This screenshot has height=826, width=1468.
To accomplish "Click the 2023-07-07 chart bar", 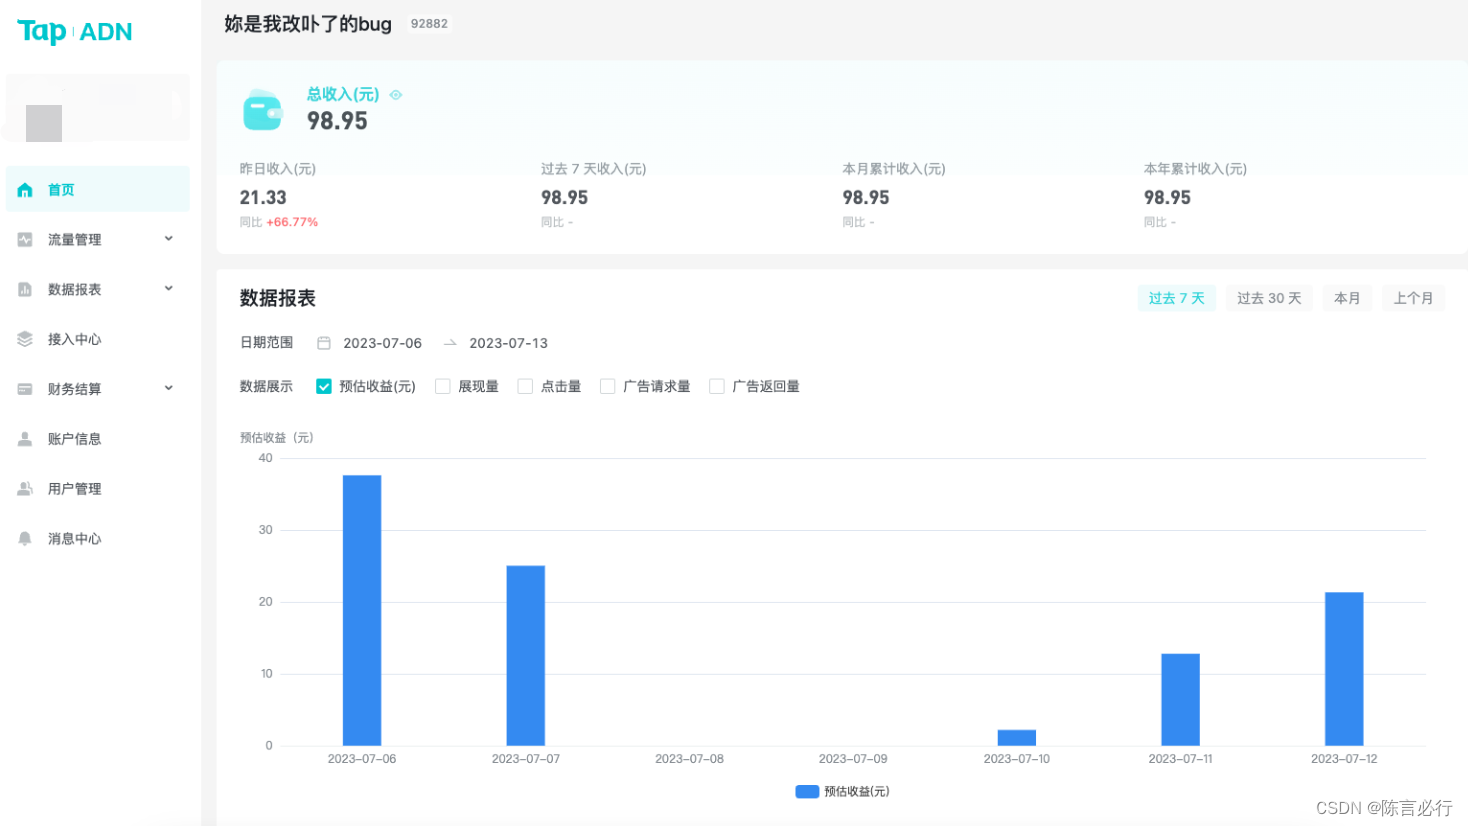I will [x=526, y=656].
